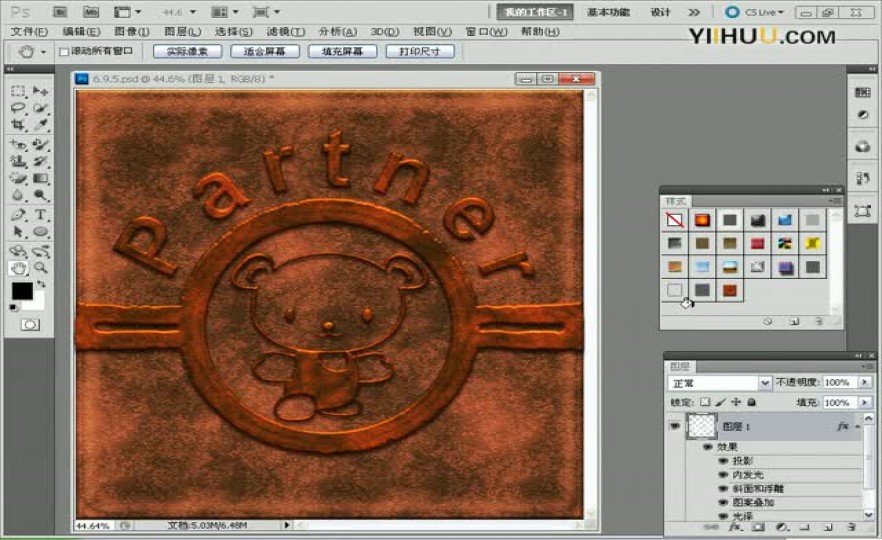The image size is (882, 540).
Task: Launch Mini Bridge from top bar
Action: pos(91,12)
